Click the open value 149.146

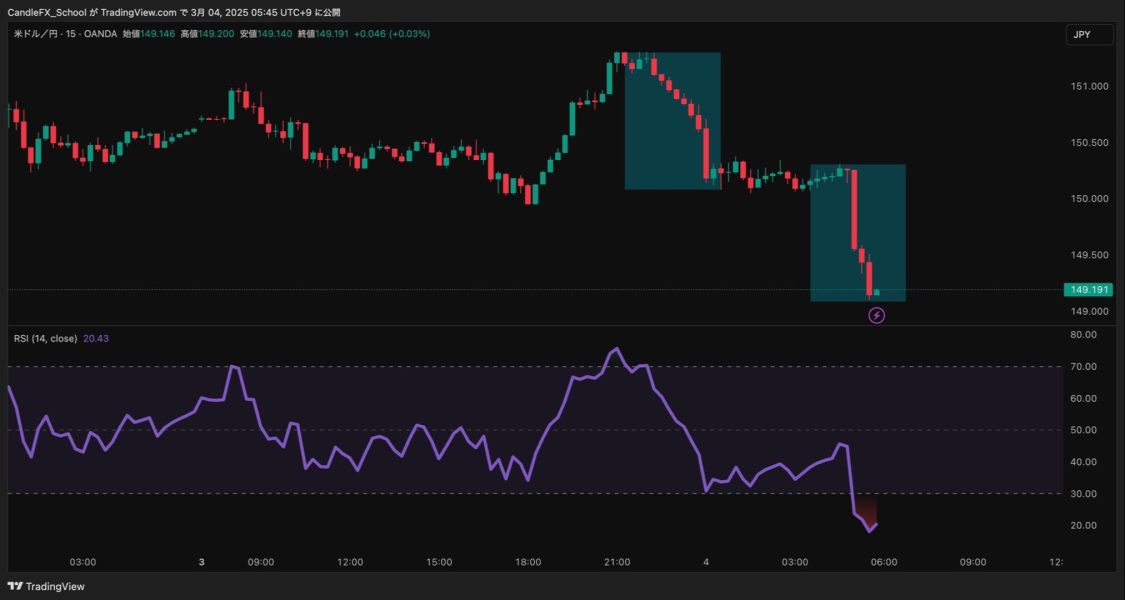coord(159,34)
